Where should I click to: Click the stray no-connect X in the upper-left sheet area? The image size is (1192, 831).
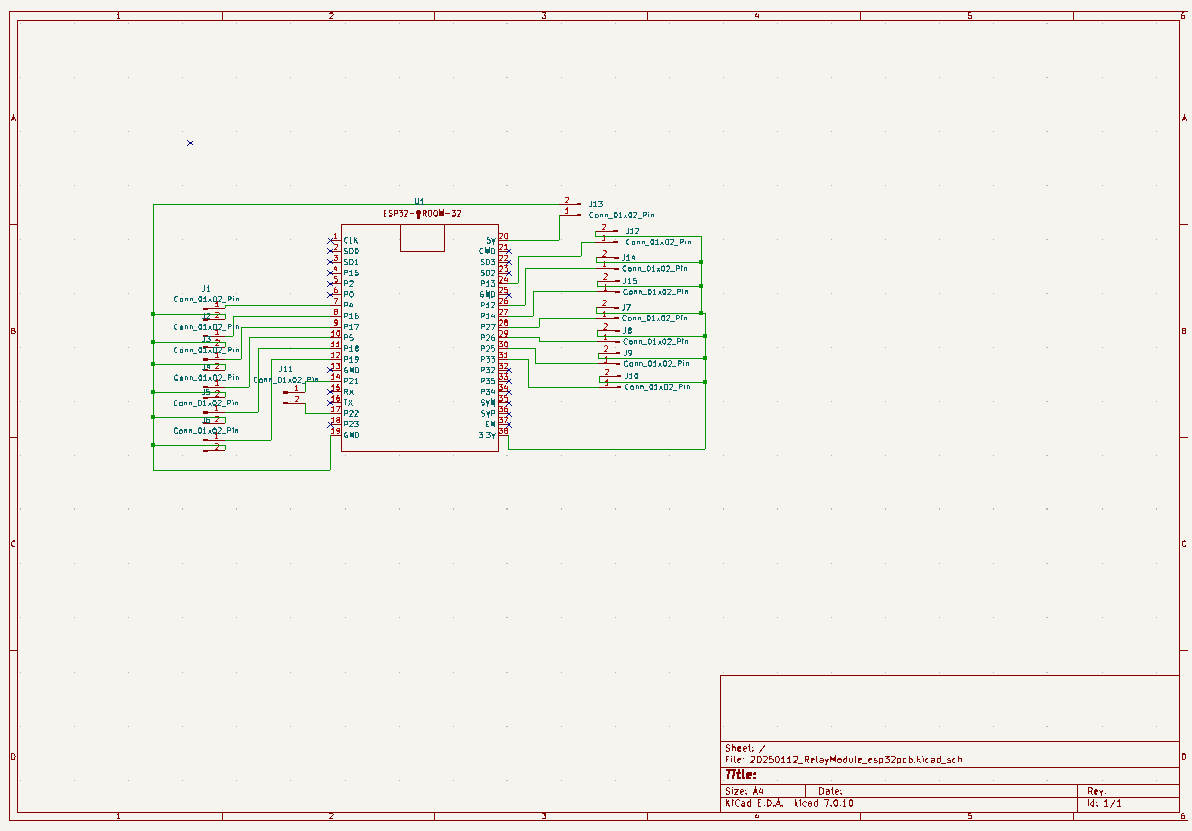(190, 143)
